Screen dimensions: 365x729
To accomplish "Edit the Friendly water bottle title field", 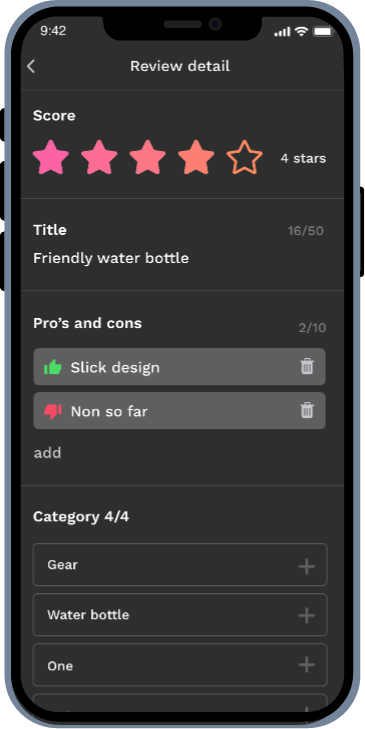I will coord(111,258).
